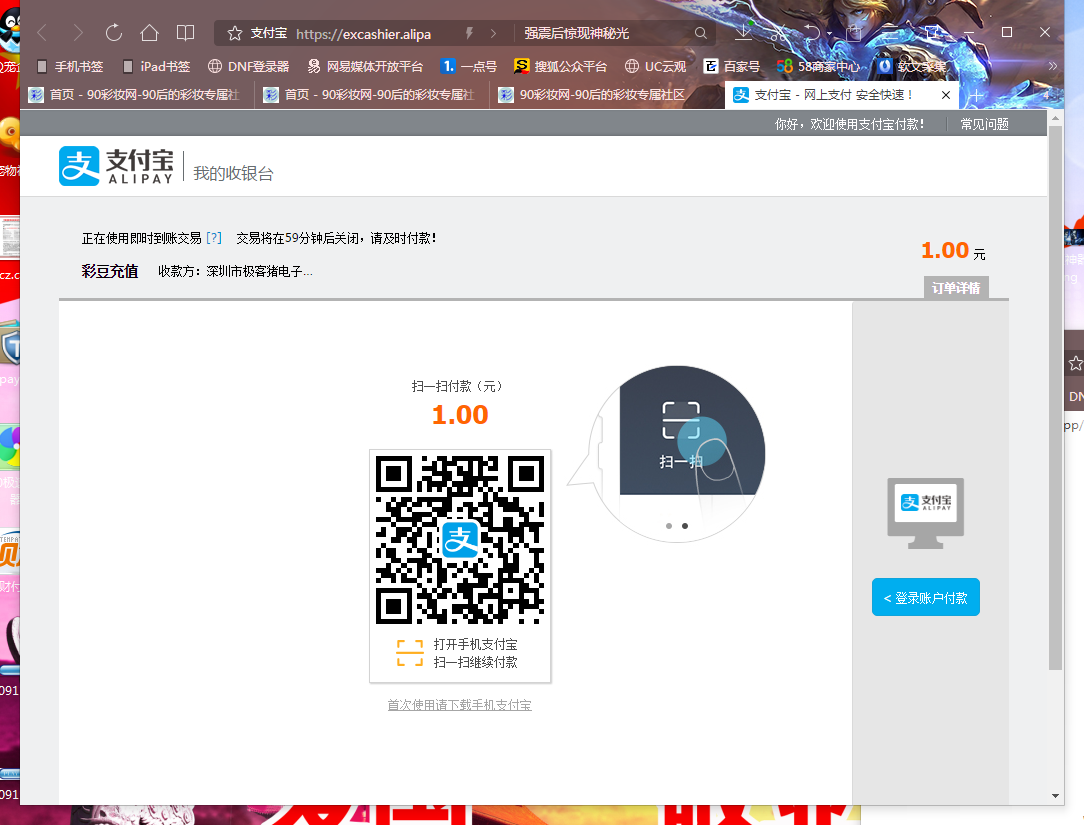Click the search magnifier icon

[x=700, y=33]
